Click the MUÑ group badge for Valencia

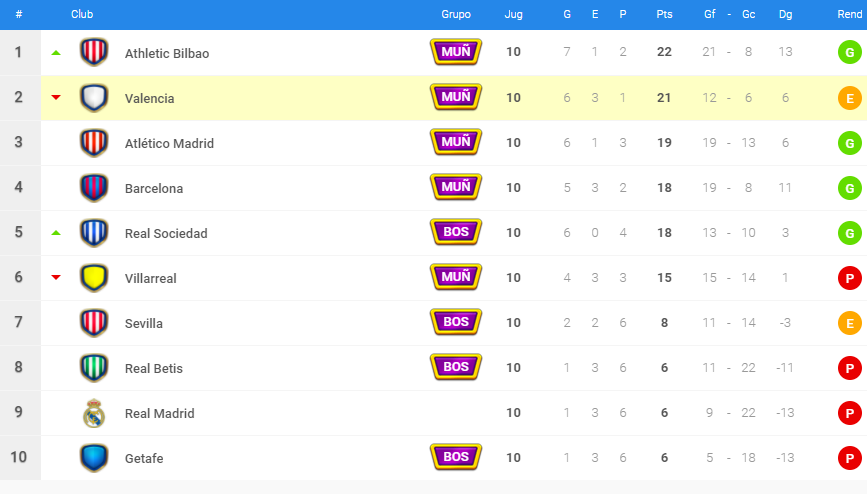pyautogui.click(x=456, y=97)
